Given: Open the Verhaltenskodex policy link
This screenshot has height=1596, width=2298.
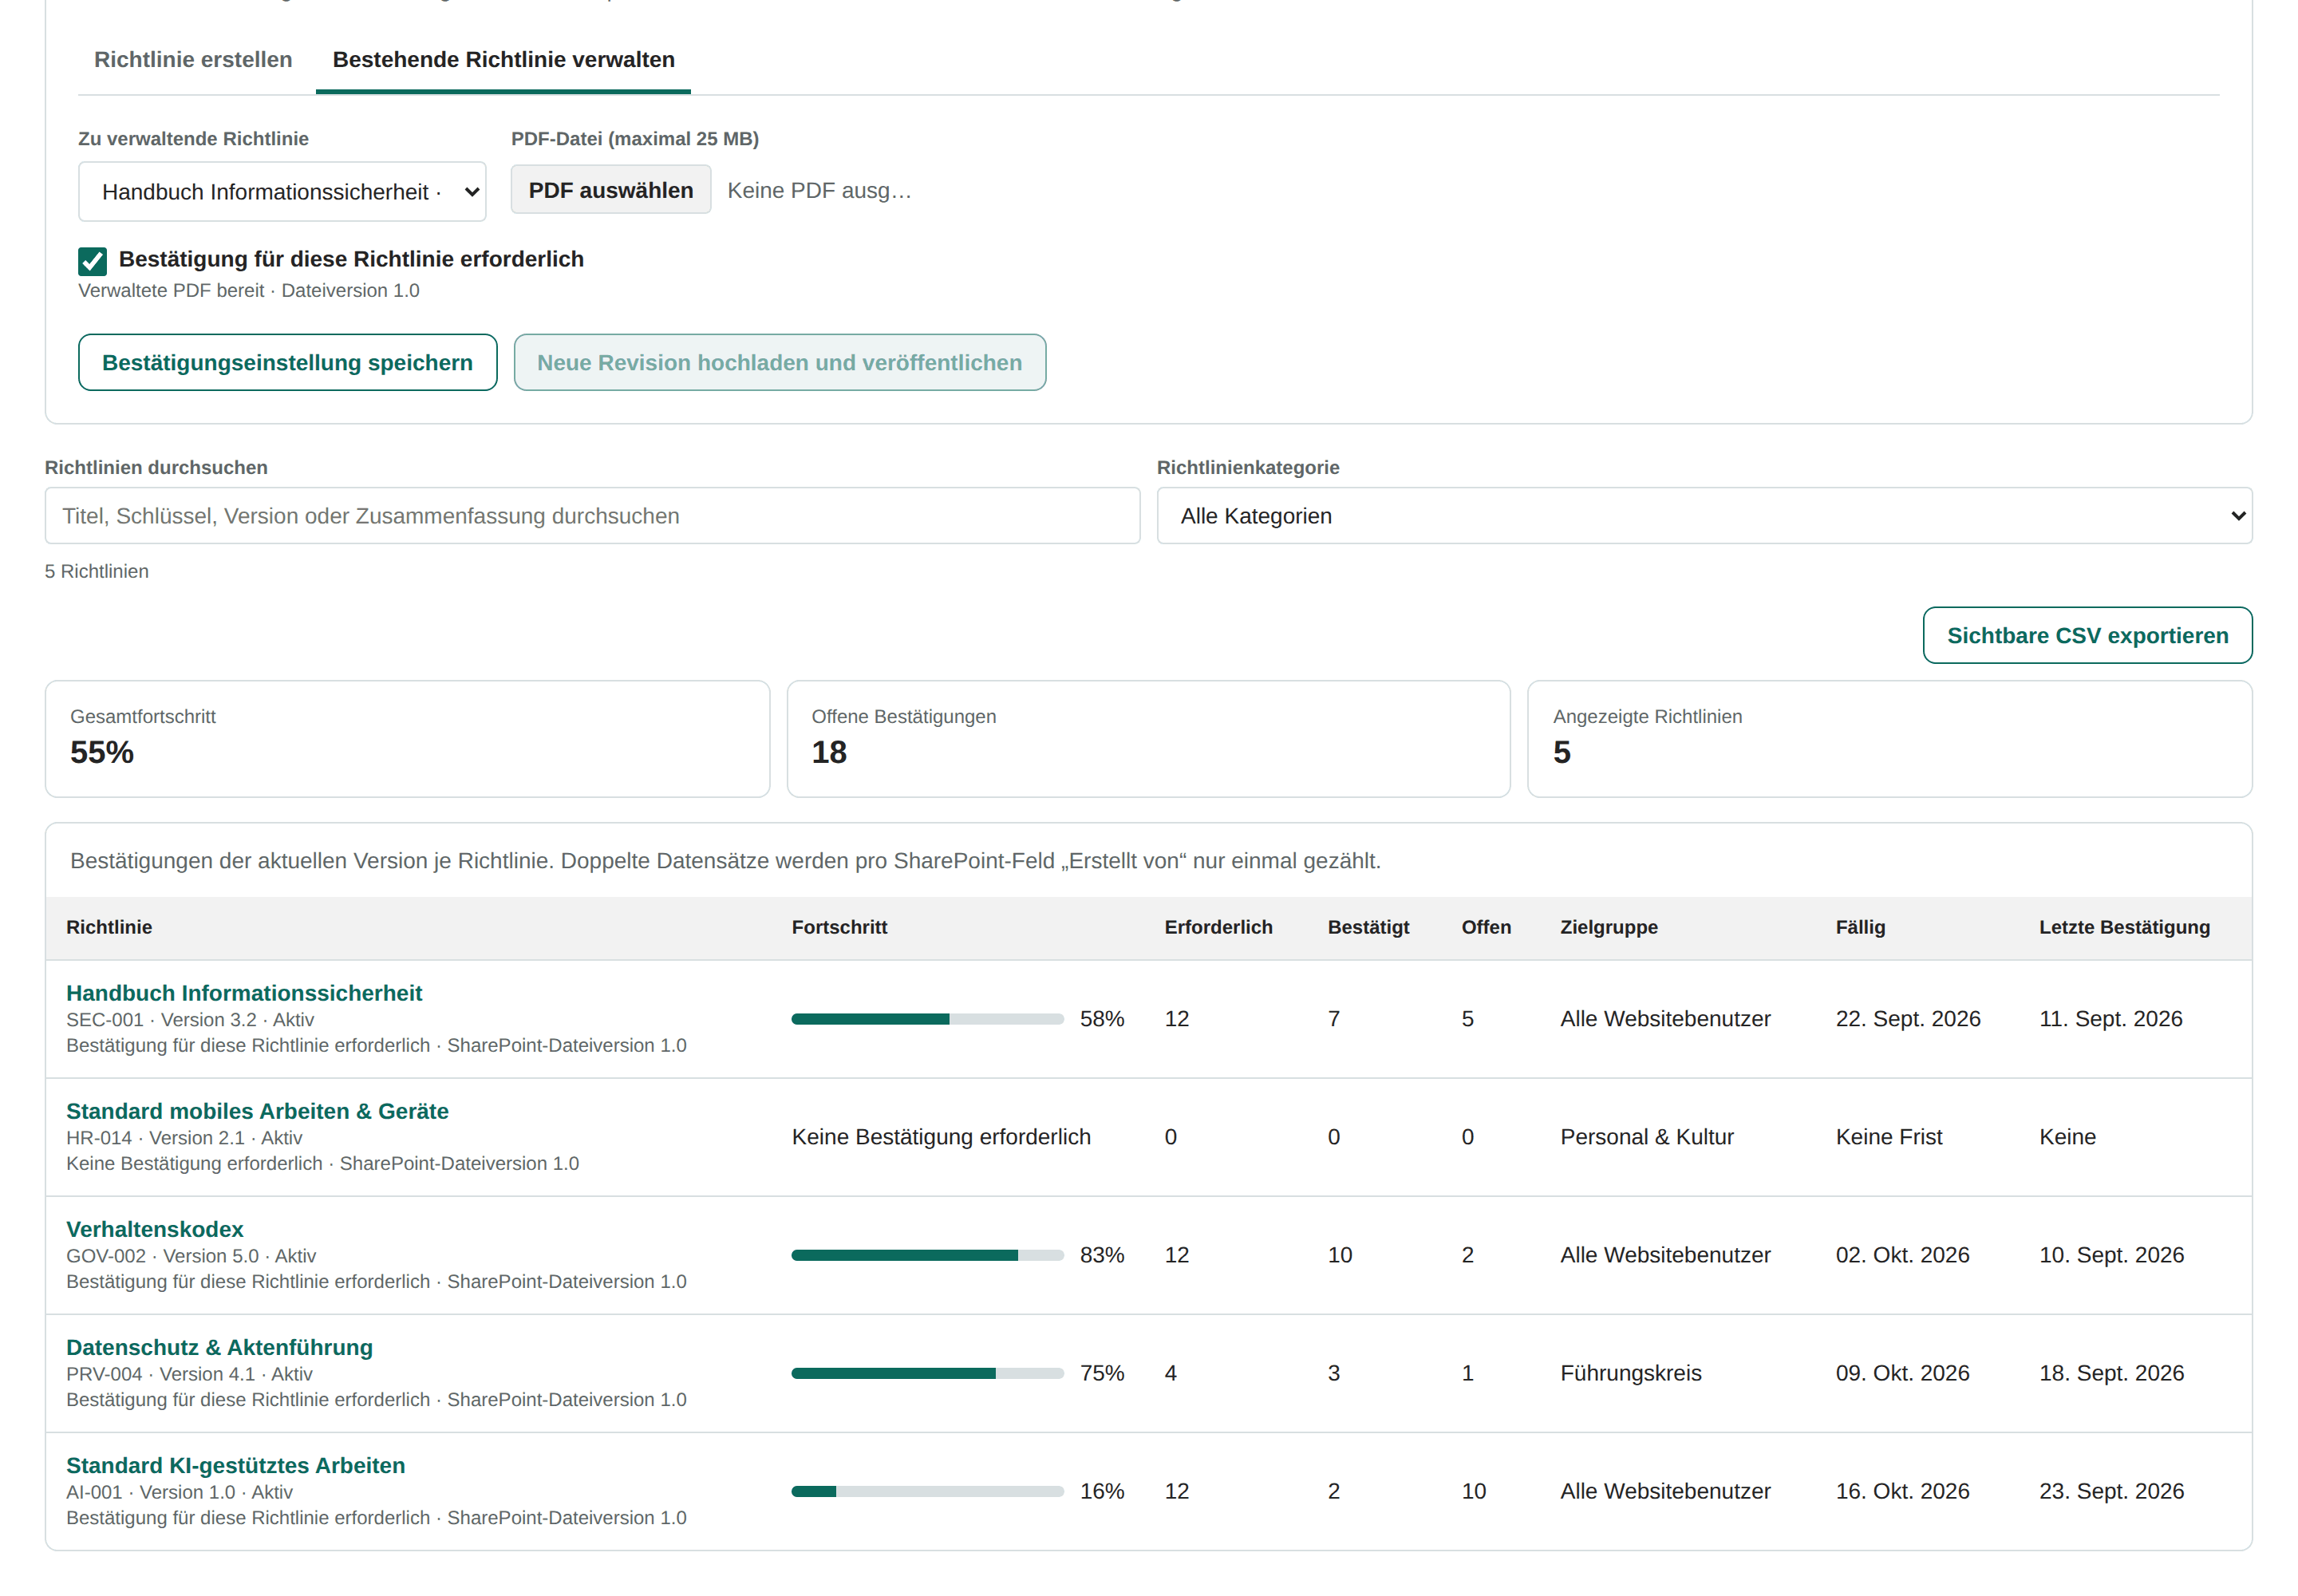Looking at the screenshot, I should click(155, 1229).
